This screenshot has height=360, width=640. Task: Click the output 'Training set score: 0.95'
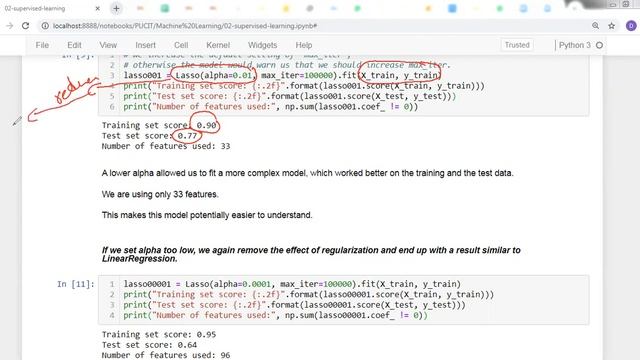coord(159,335)
